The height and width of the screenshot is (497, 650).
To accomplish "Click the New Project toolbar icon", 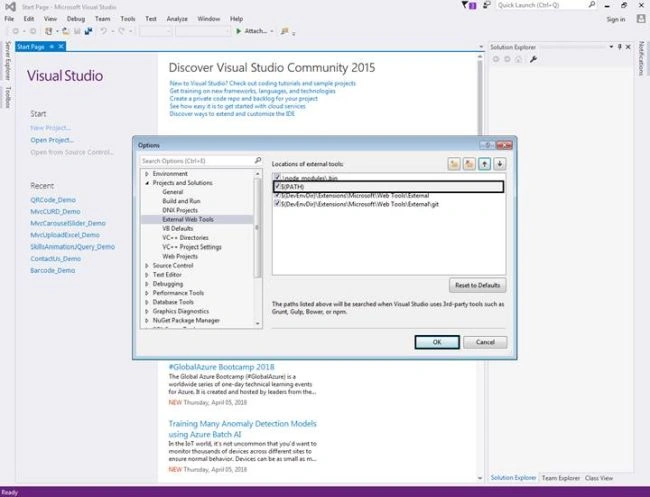I will 49,31.
